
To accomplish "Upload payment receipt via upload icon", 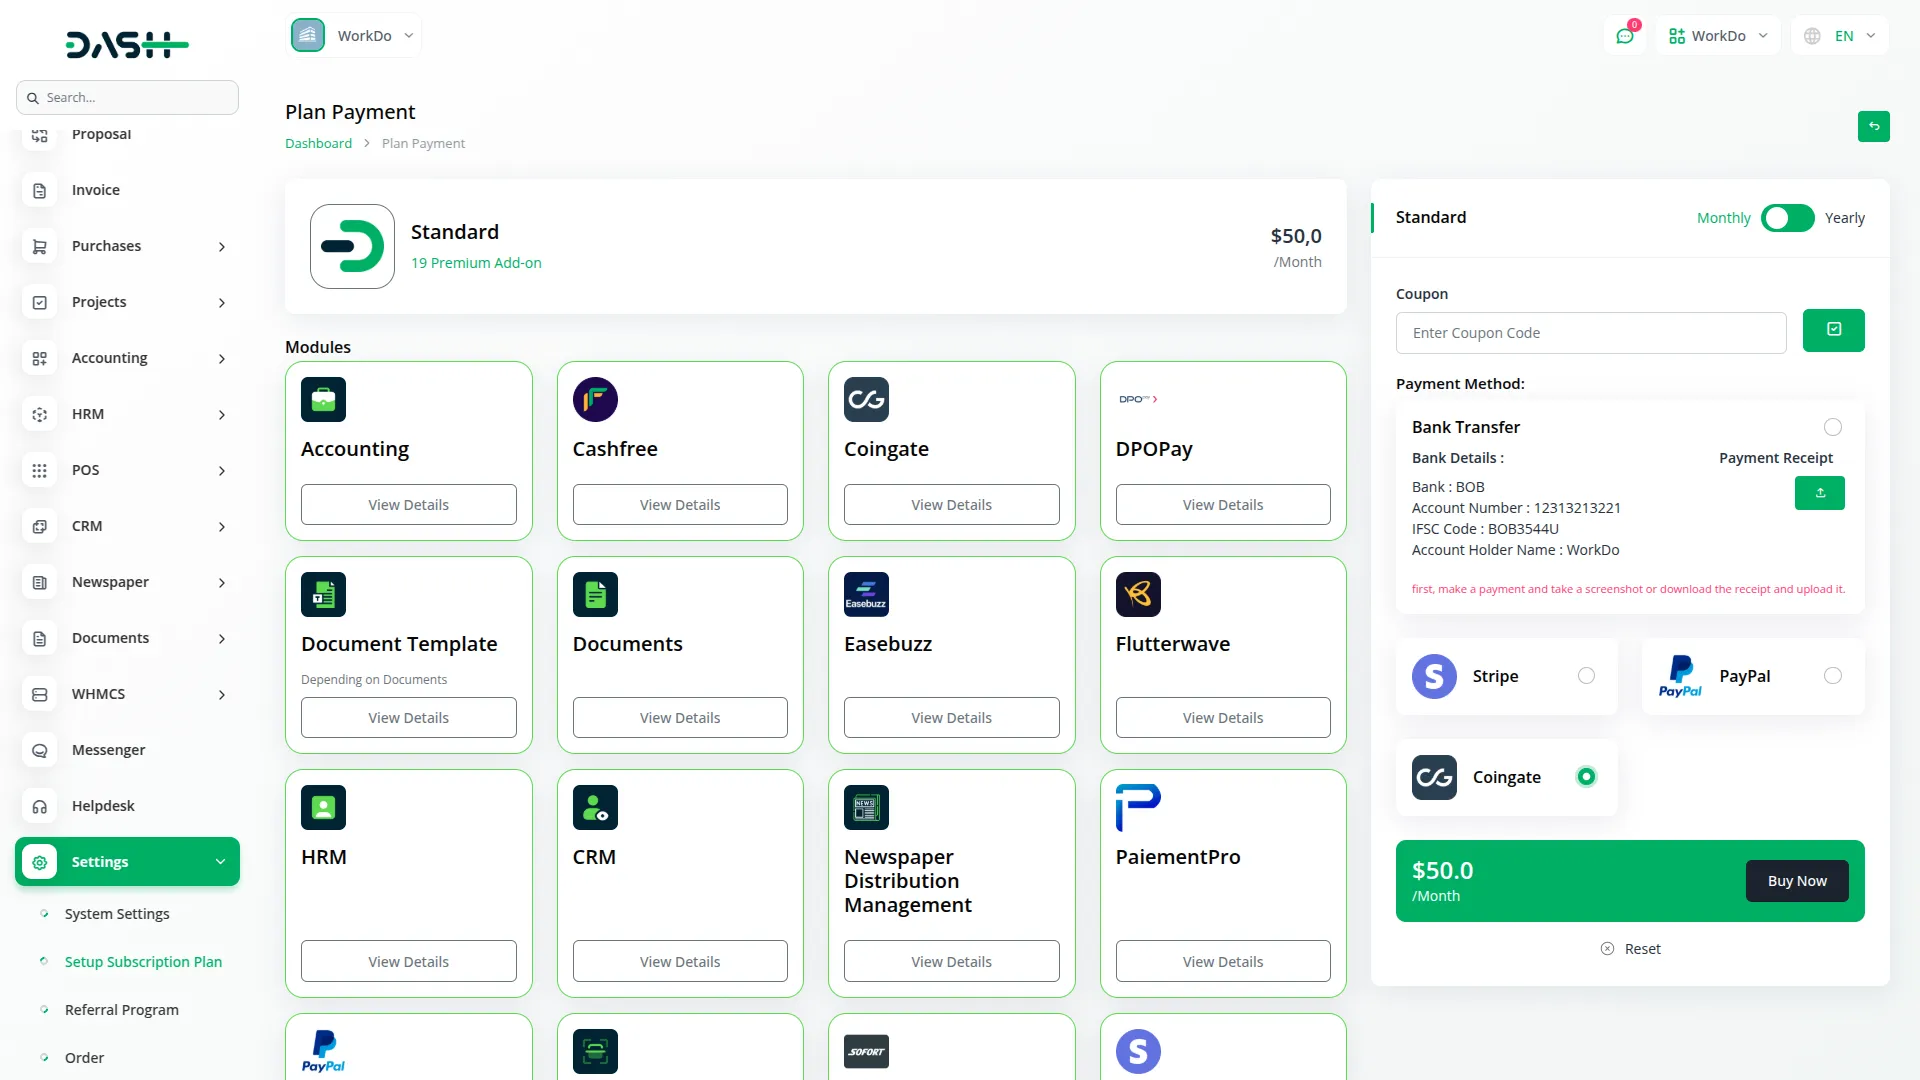I will click(1819, 493).
